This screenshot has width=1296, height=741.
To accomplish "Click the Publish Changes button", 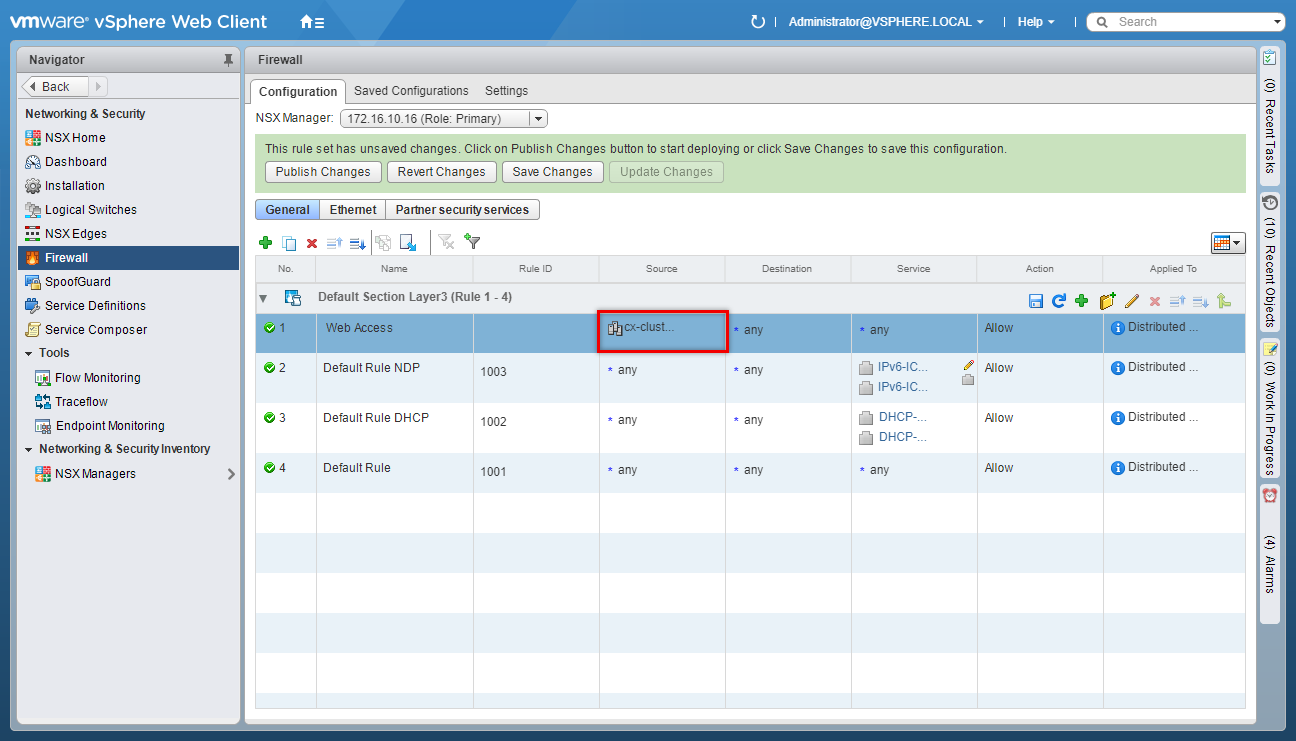I will [x=323, y=172].
